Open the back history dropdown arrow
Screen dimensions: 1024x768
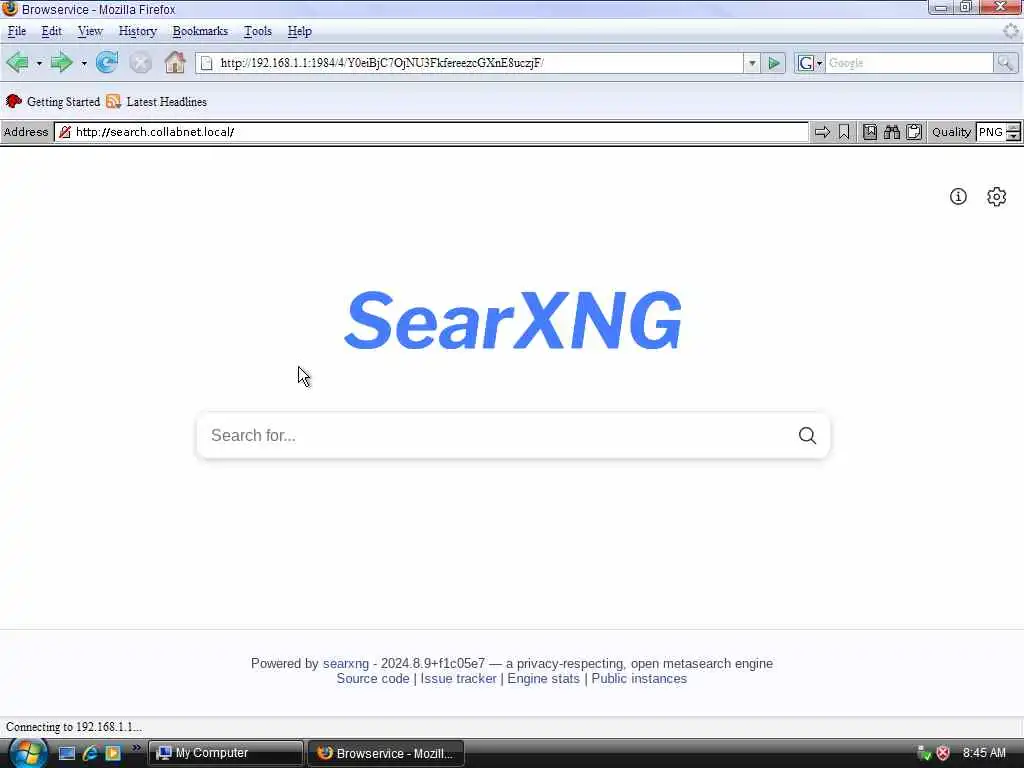pos(39,63)
